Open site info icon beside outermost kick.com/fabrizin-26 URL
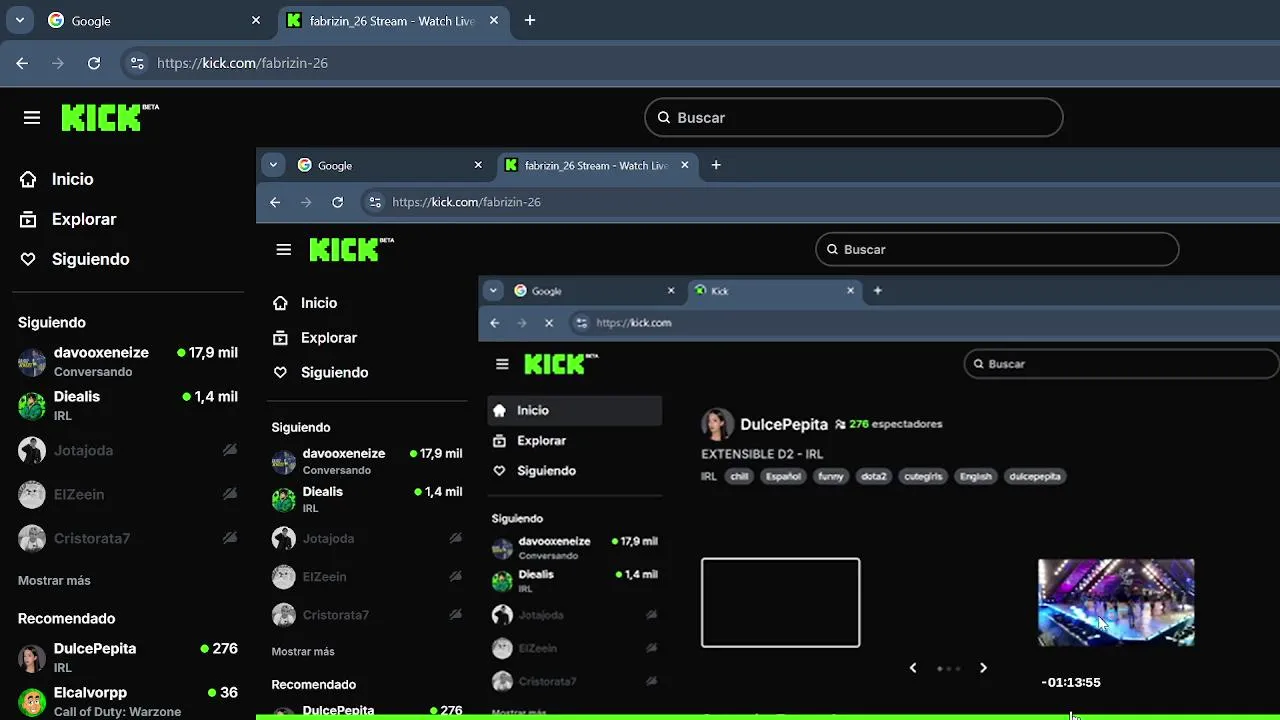1280x720 pixels. point(138,63)
